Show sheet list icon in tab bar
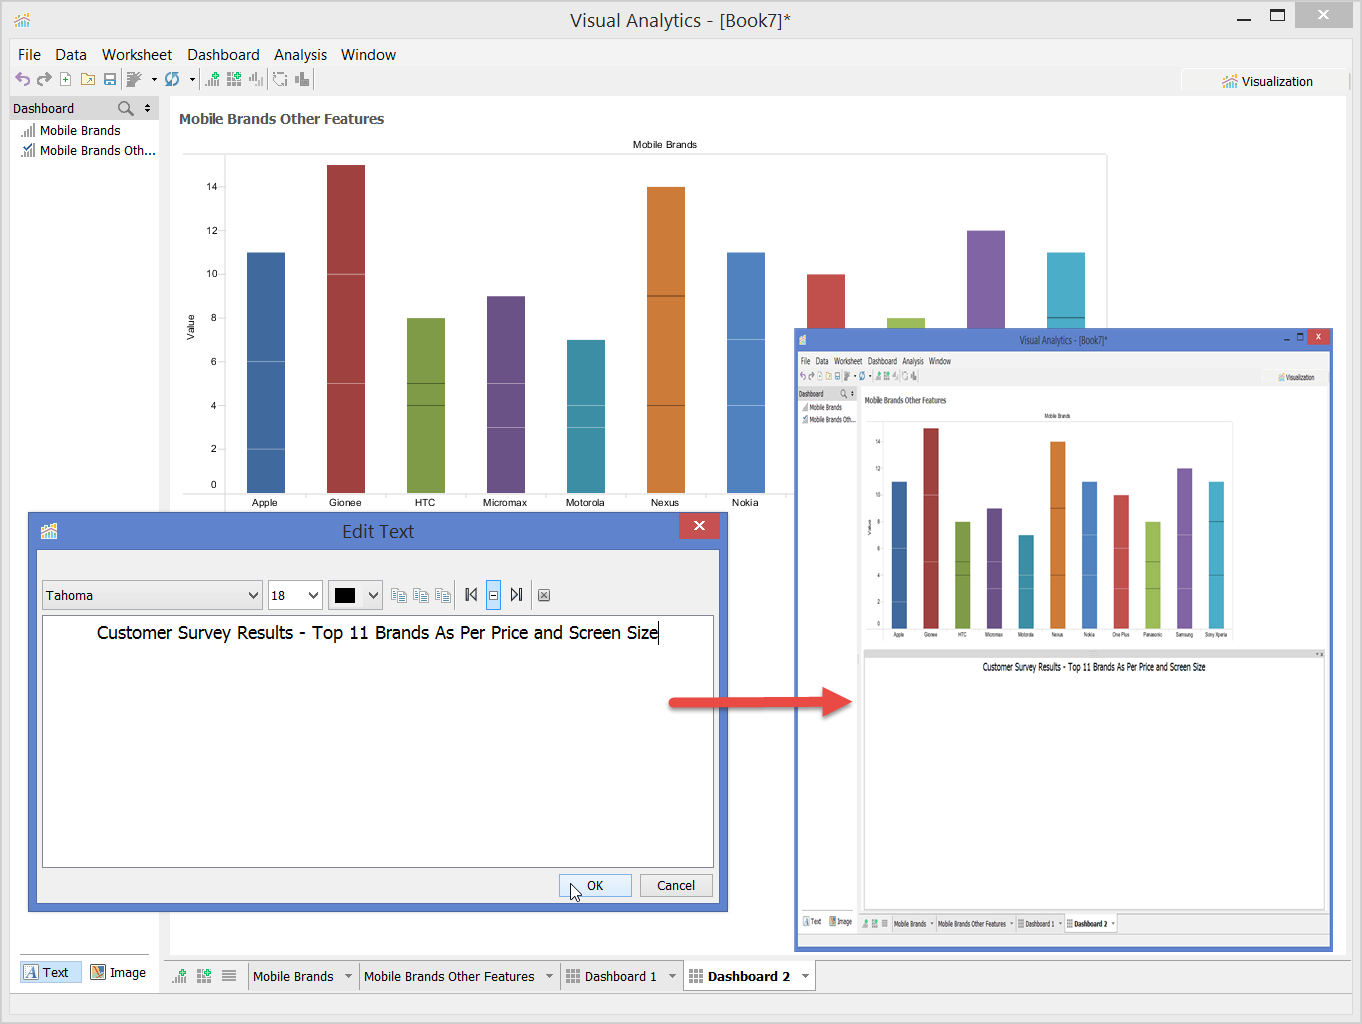 pos(229,976)
